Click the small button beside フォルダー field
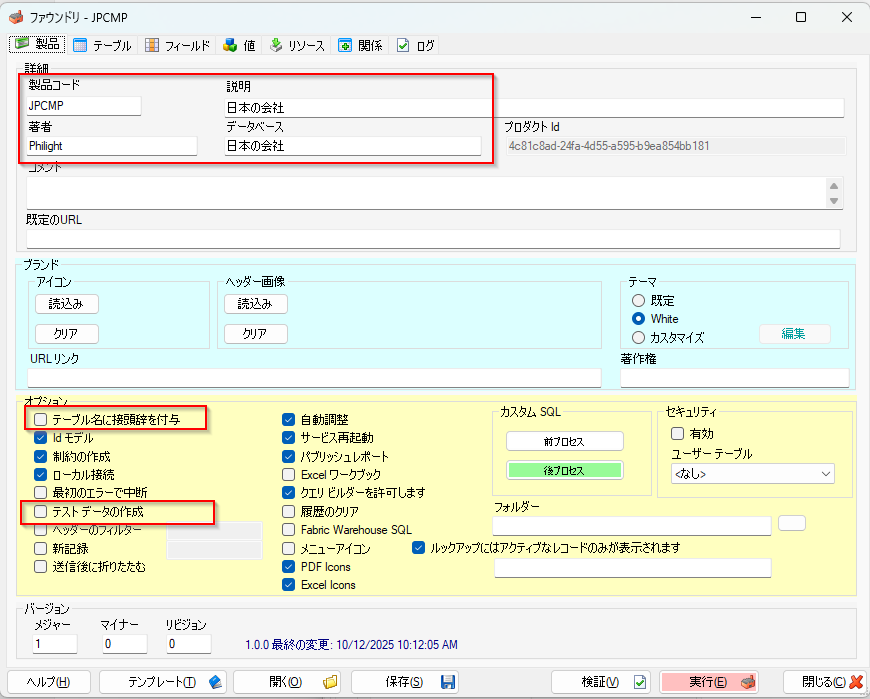This screenshot has height=699, width=870. [792, 523]
